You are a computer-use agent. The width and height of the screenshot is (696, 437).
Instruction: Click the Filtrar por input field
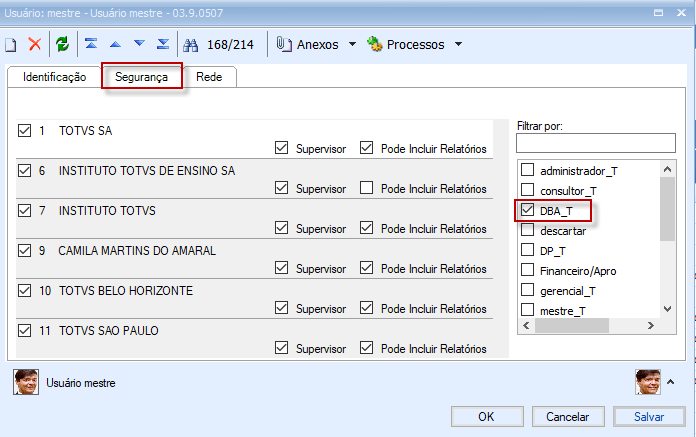pyautogui.click(x=596, y=143)
